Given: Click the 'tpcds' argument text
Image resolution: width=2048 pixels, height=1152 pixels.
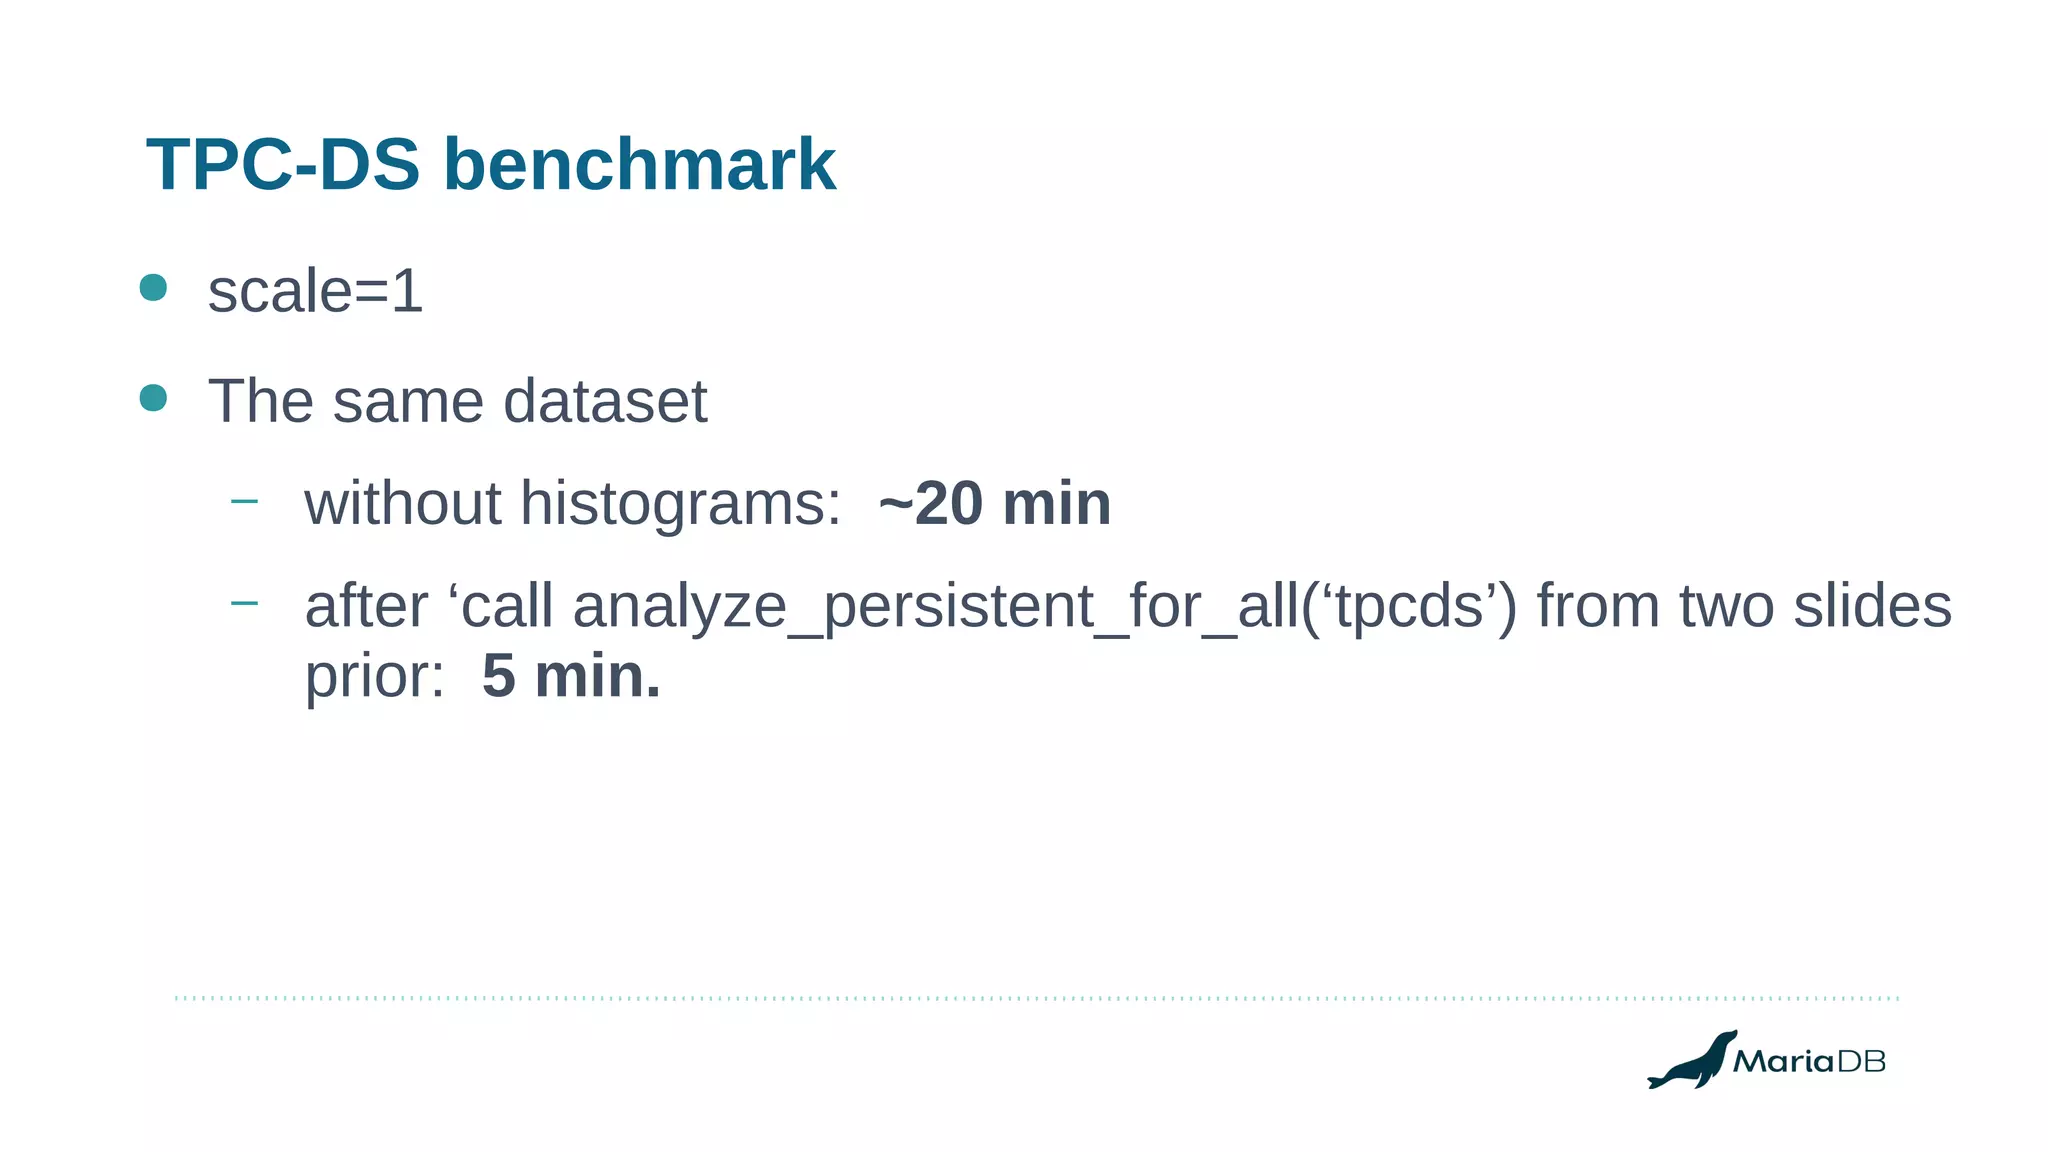Looking at the screenshot, I should tap(1407, 608).
